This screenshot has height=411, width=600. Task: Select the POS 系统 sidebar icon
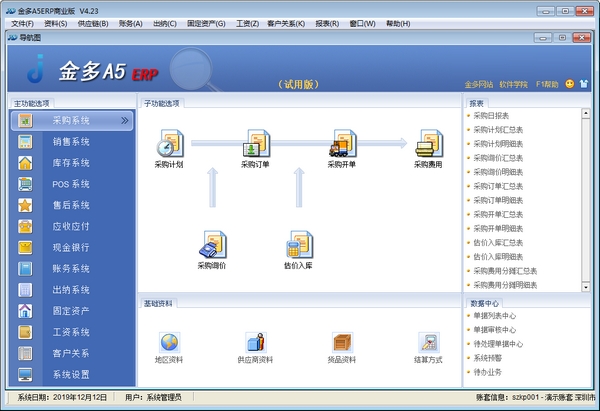coord(25,184)
